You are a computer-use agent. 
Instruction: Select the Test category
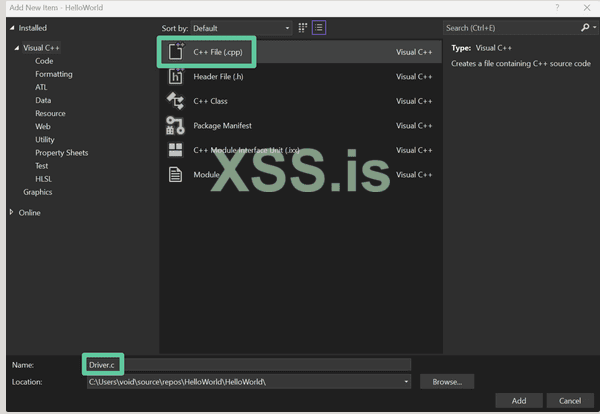(42, 166)
